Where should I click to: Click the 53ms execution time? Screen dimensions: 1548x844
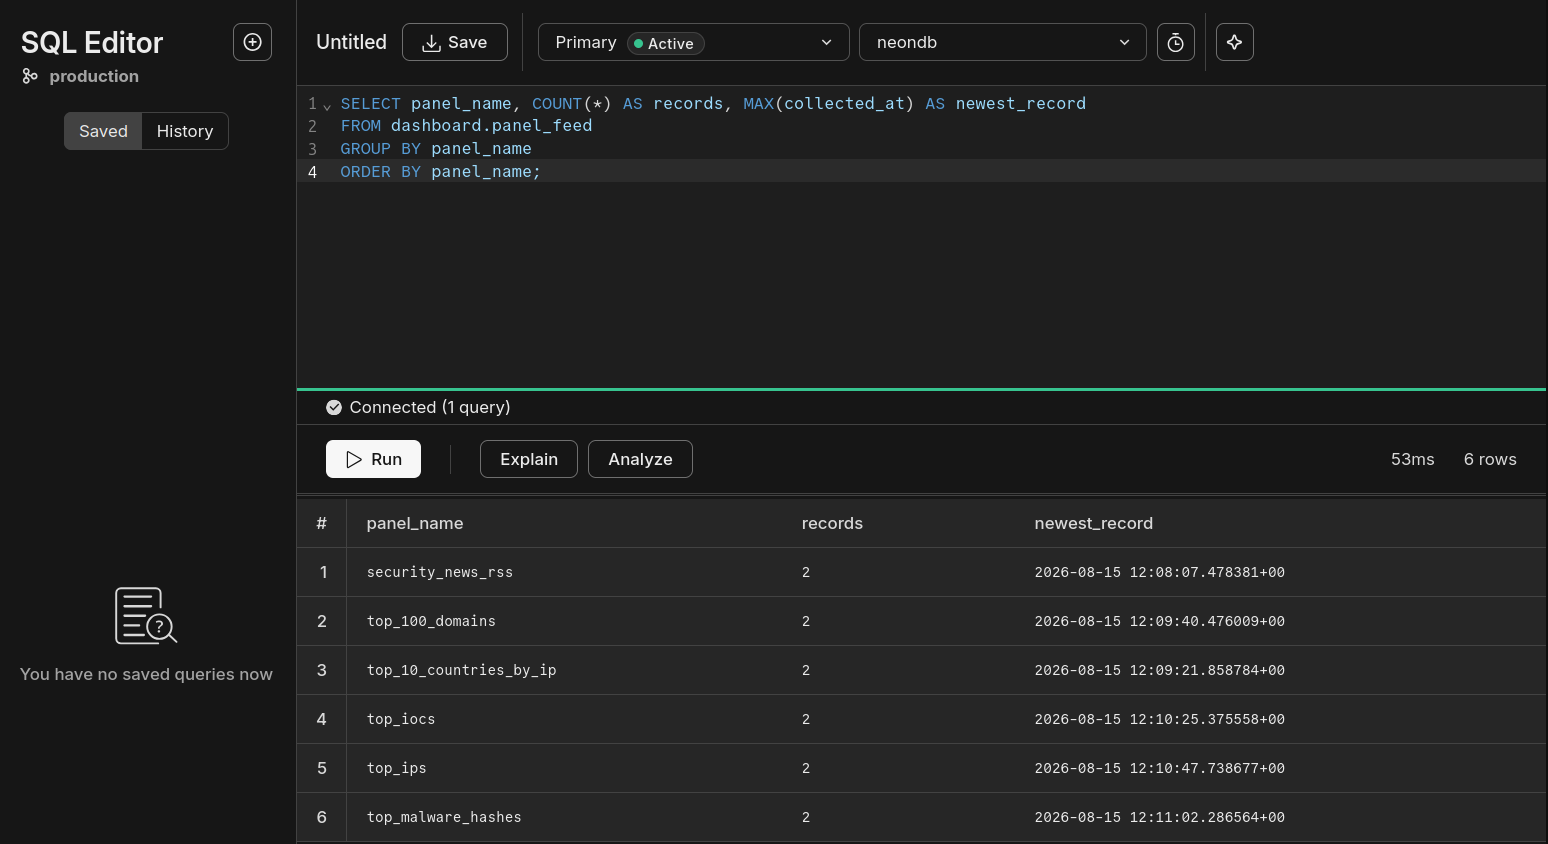pyautogui.click(x=1412, y=459)
